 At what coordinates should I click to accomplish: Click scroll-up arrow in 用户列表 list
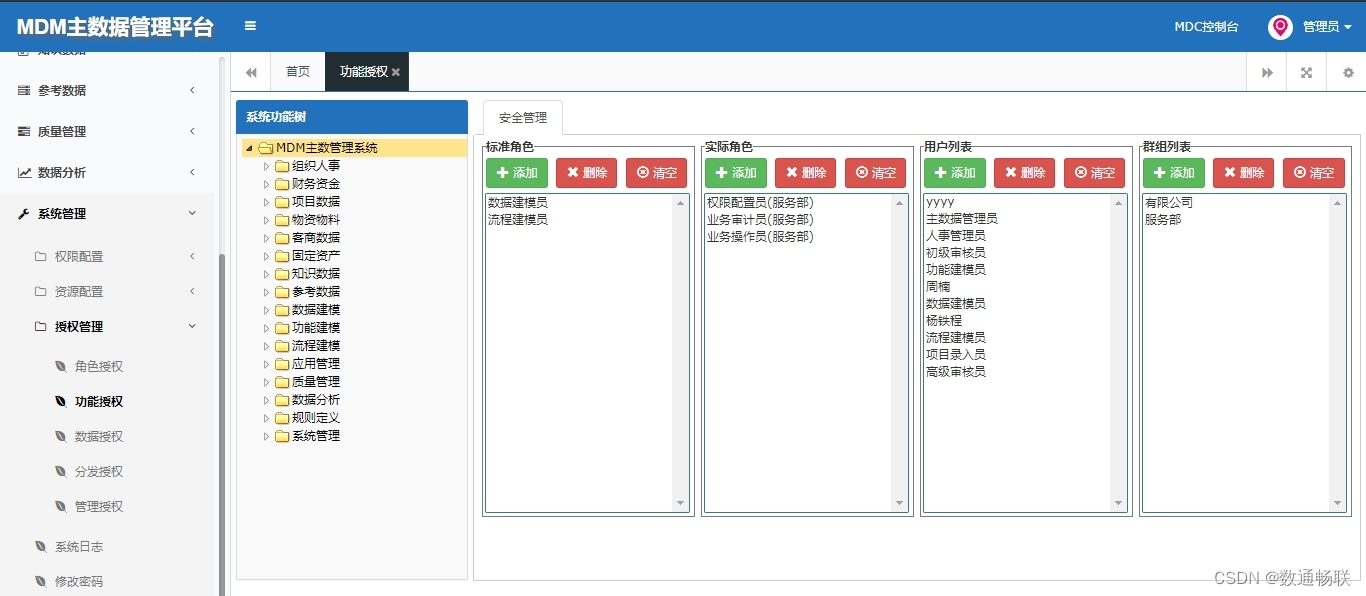click(1119, 203)
